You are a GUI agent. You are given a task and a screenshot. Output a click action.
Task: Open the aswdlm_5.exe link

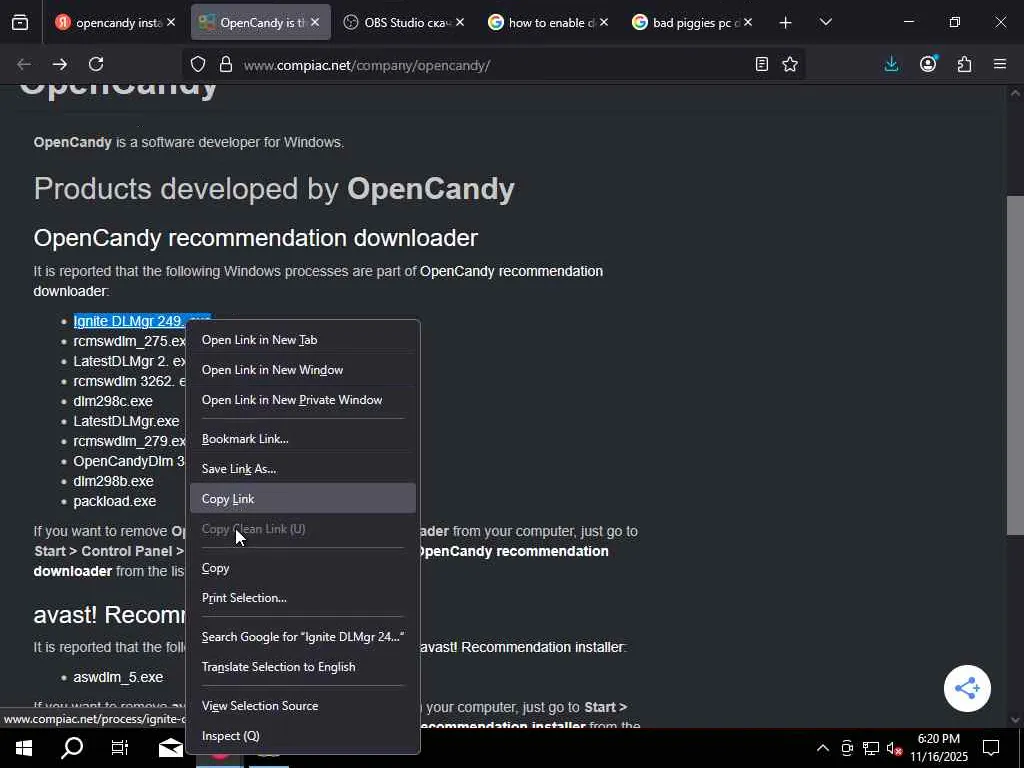point(118,677)
